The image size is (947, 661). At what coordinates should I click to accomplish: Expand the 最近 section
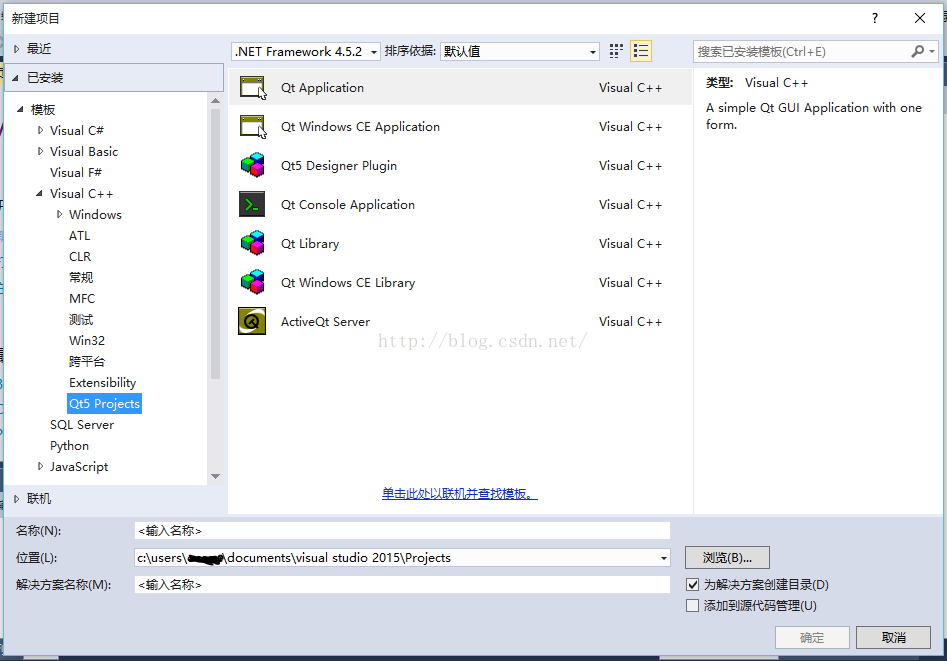point(17,49)
